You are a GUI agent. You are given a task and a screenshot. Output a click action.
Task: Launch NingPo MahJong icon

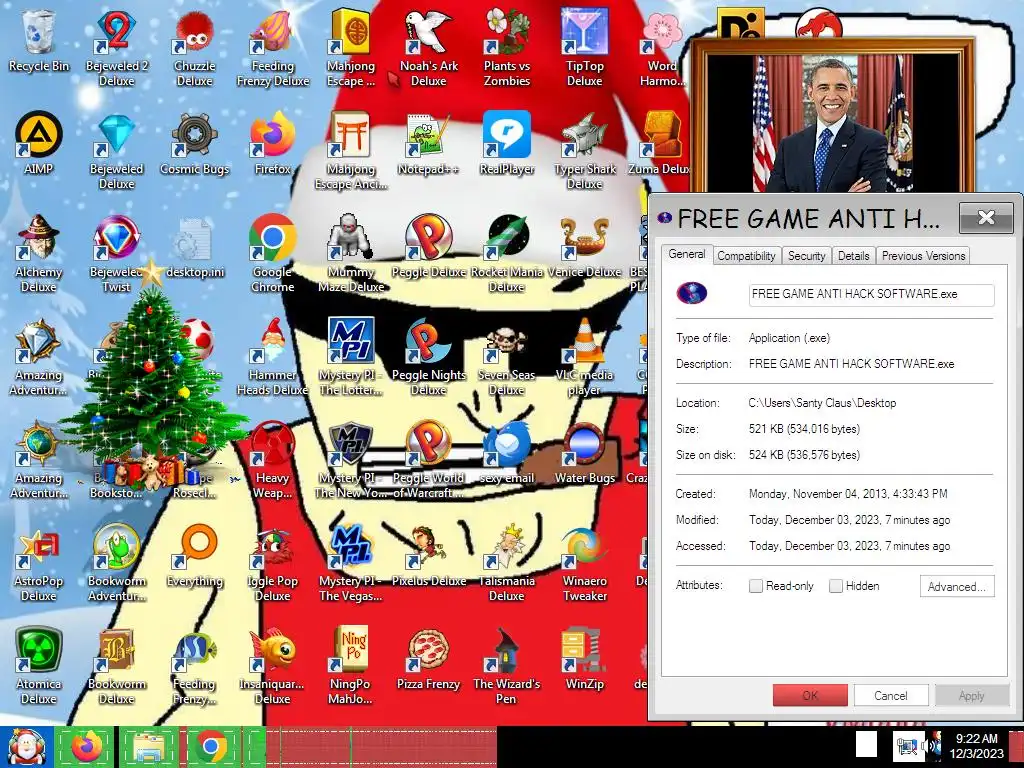(351, 666)
